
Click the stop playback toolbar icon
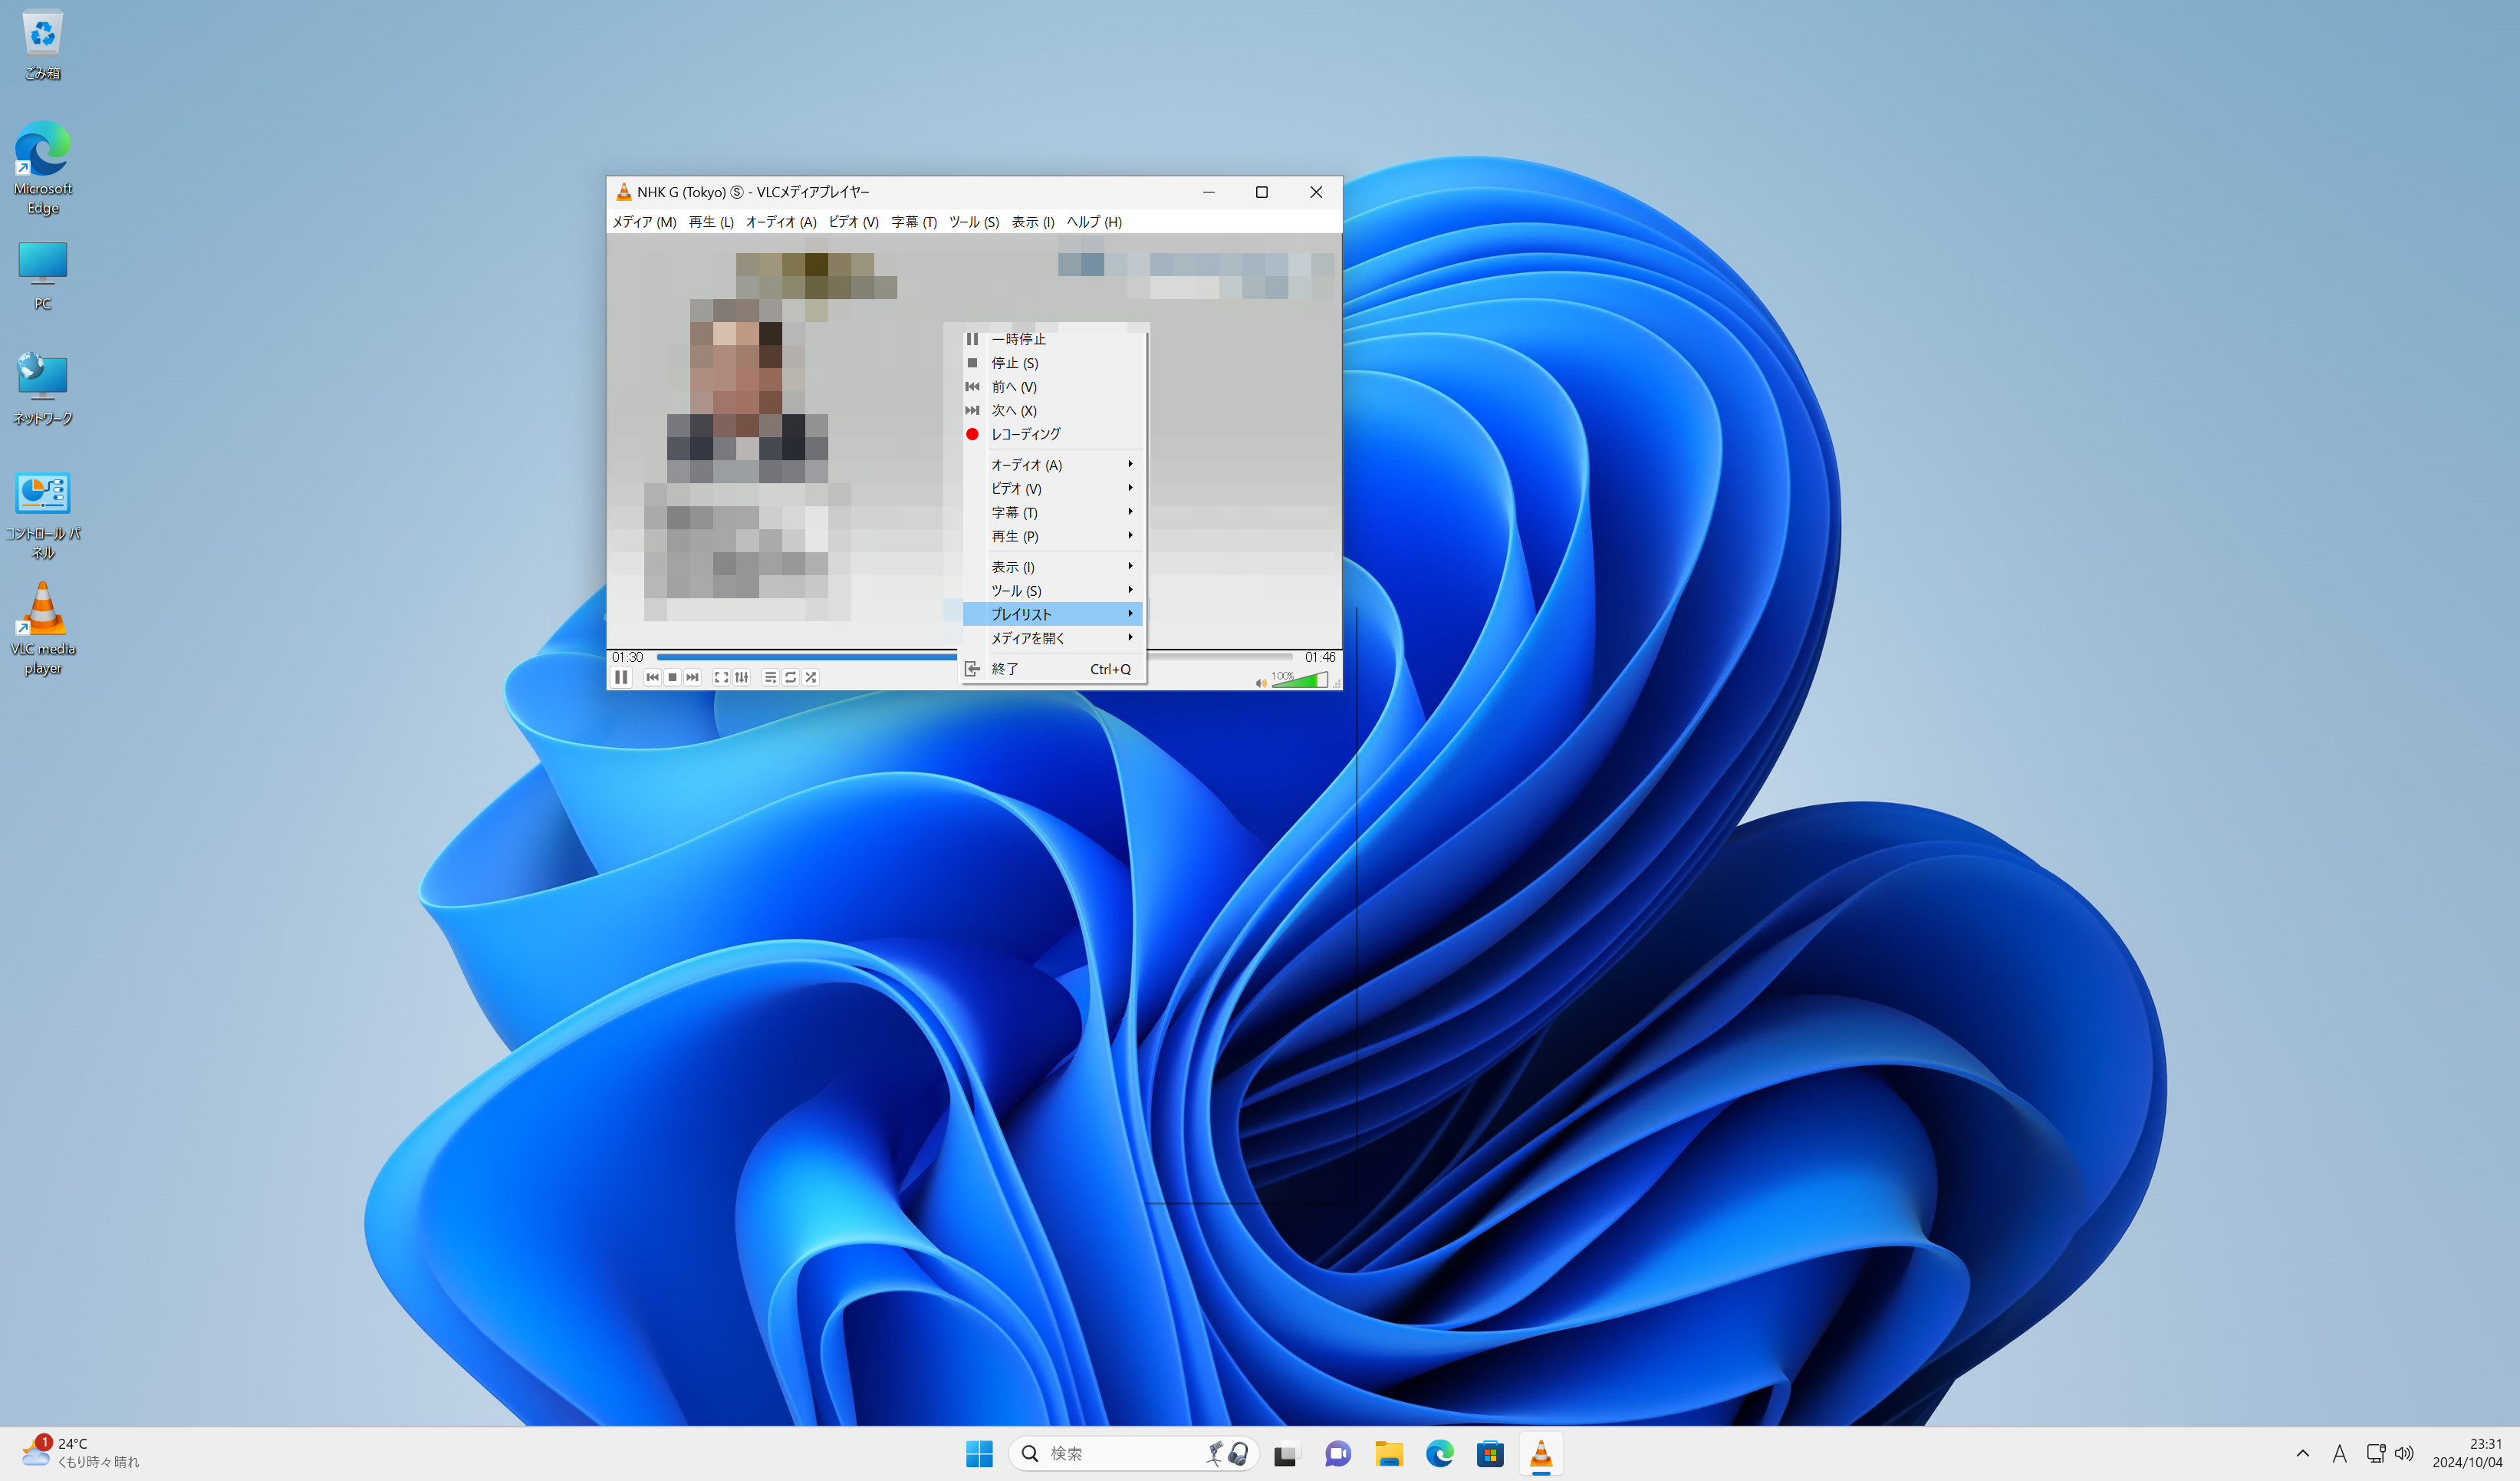672,677
